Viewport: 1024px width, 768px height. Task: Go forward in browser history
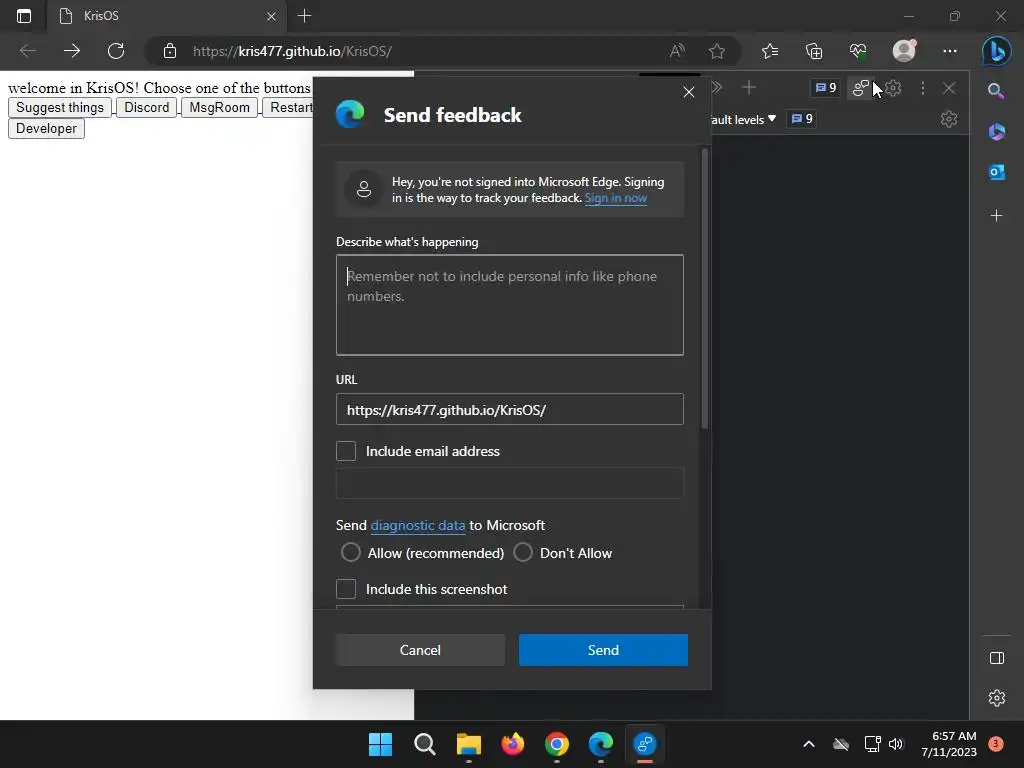pos(72,51)
